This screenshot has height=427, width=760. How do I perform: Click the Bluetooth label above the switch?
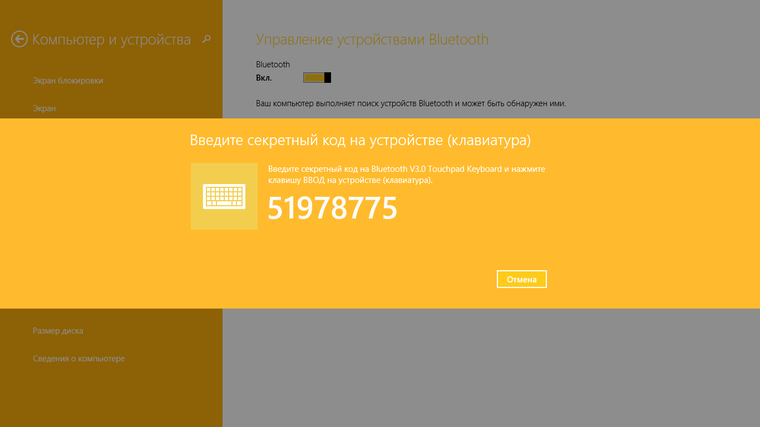(273, 64)
